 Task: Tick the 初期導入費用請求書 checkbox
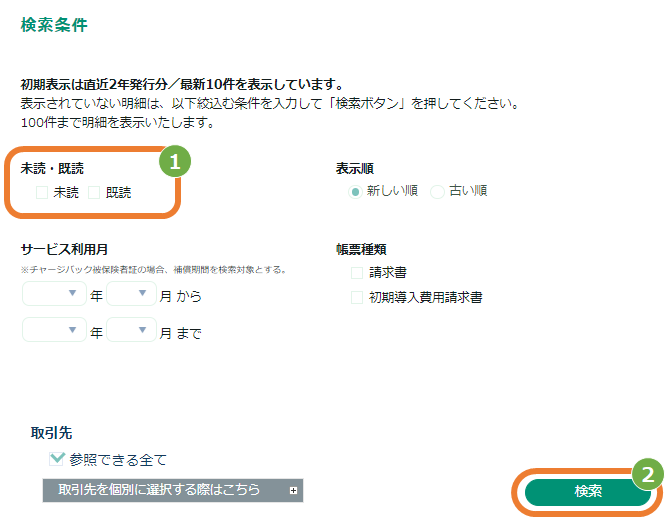coord(357,297)
